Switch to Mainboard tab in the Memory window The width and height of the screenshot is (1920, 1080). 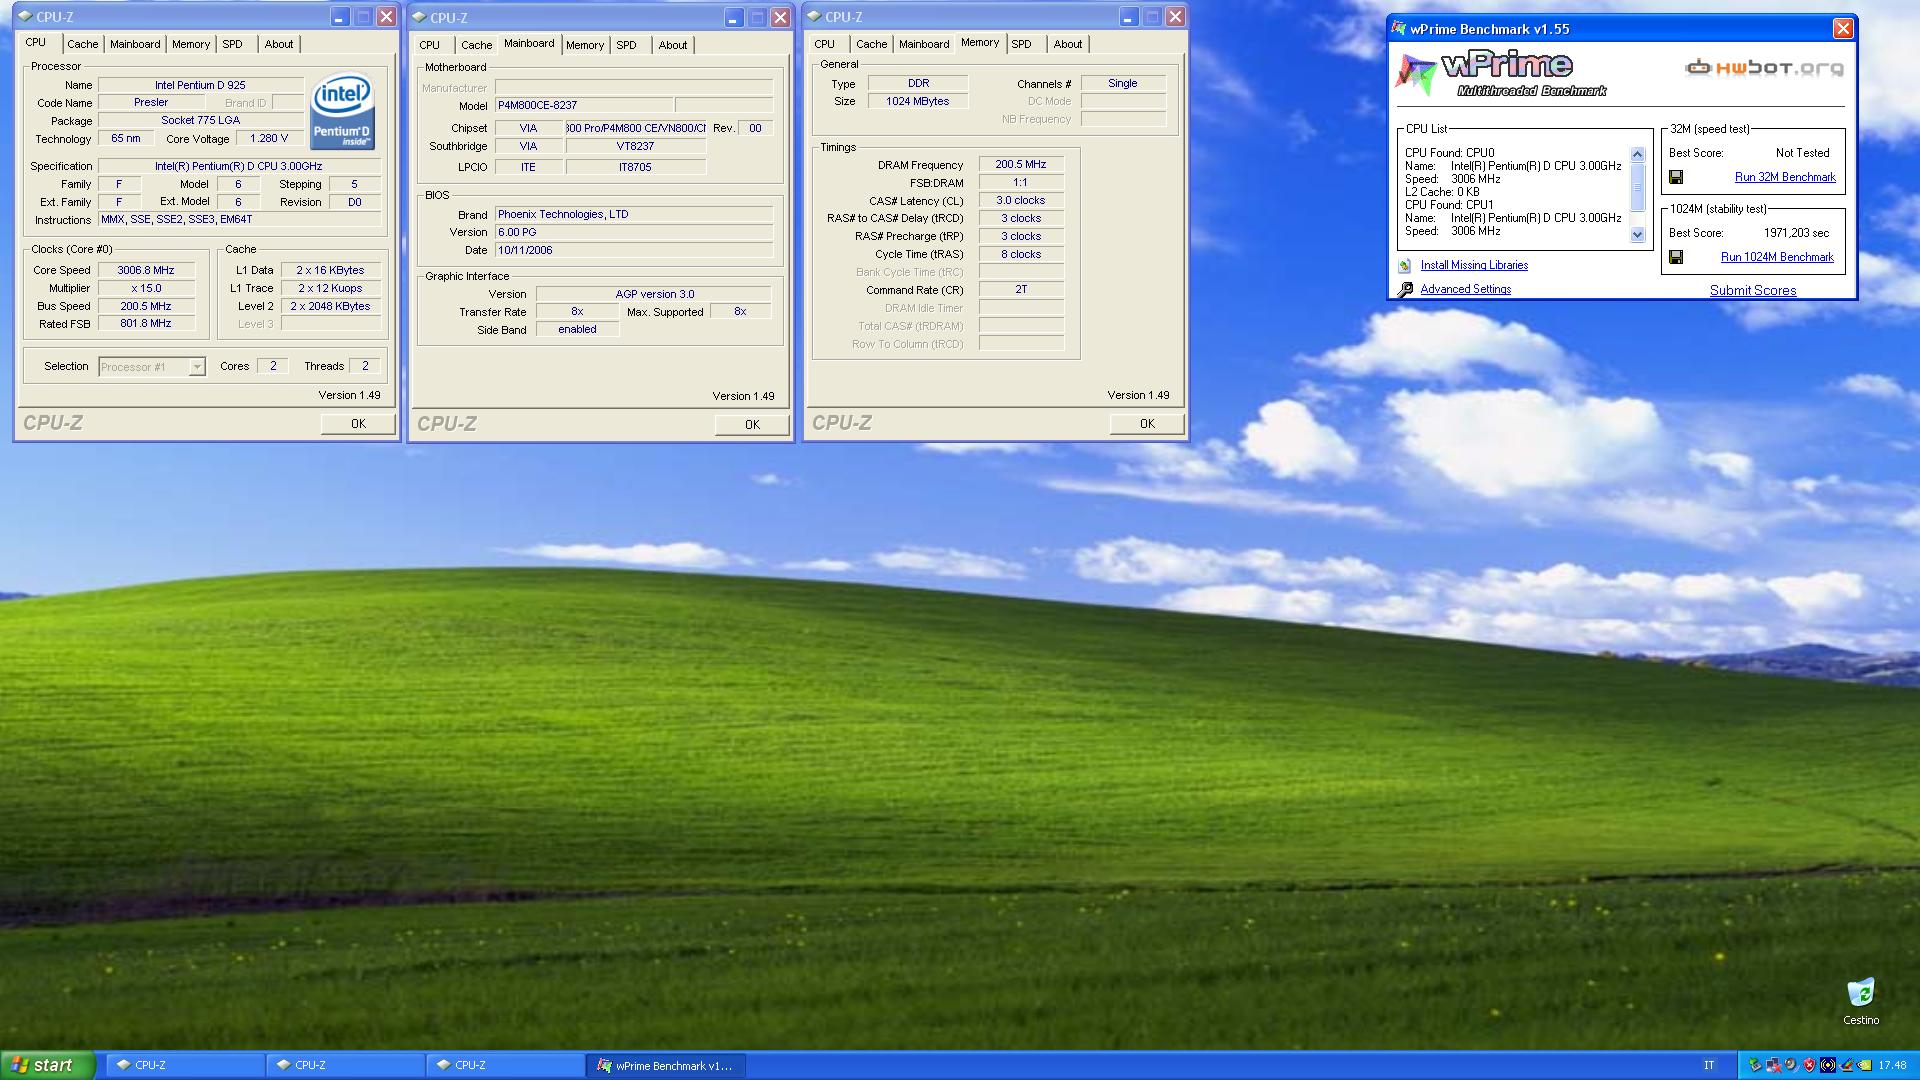pos(924,44)
